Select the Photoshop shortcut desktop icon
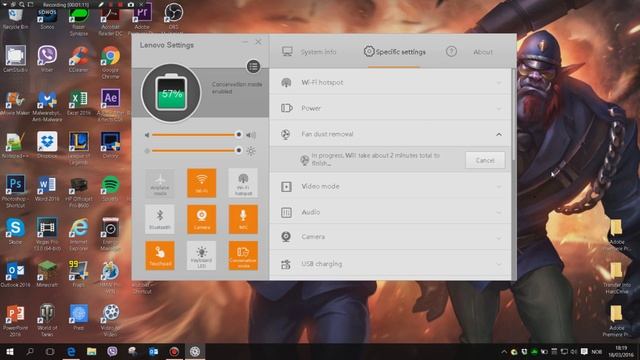Viewport: 640px width, 360px height. click(15, 191)
